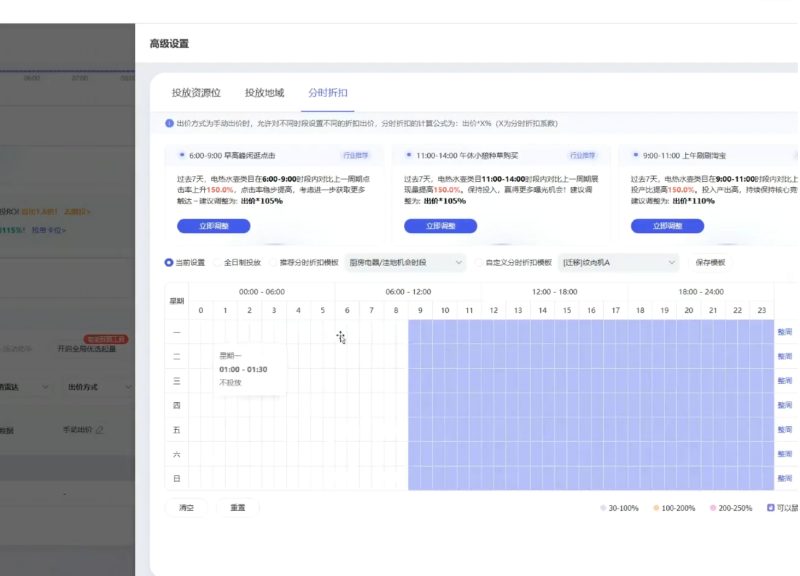
Task: Click the hour 23 column header
Action: click(x=762, y=310)
